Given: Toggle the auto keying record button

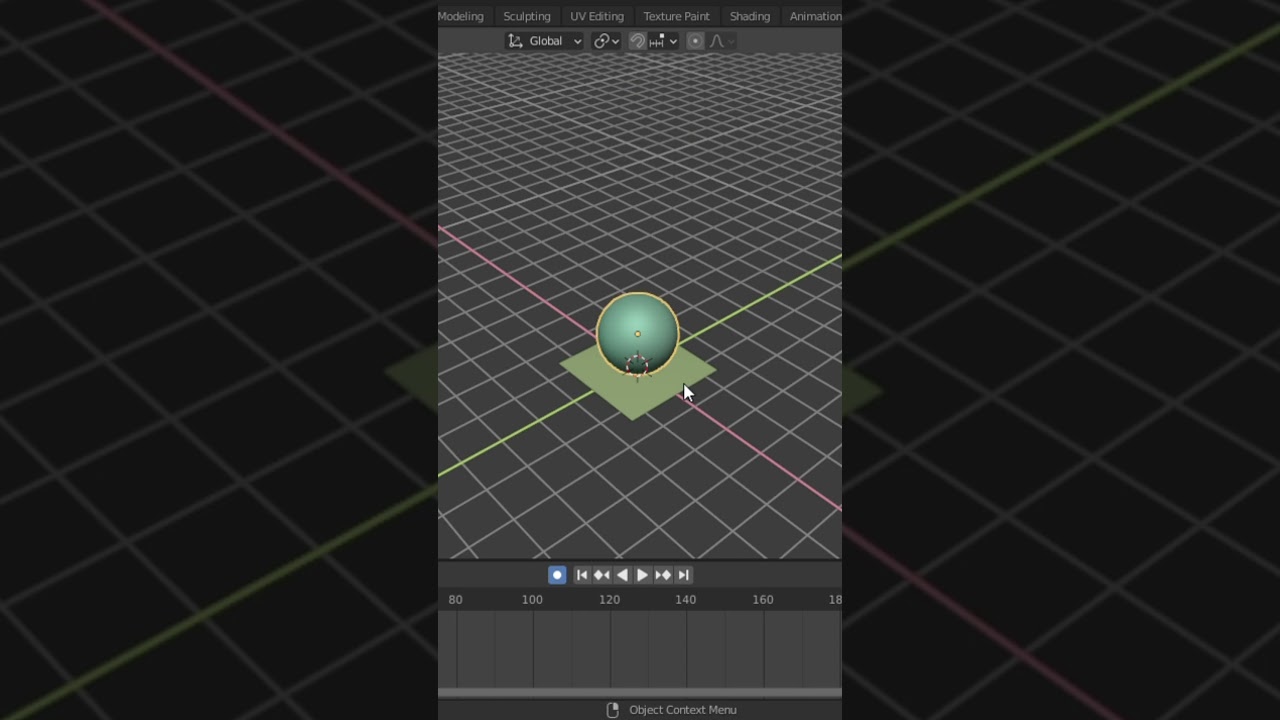Looking at the screenshot, I should click(x=557, y=575).
